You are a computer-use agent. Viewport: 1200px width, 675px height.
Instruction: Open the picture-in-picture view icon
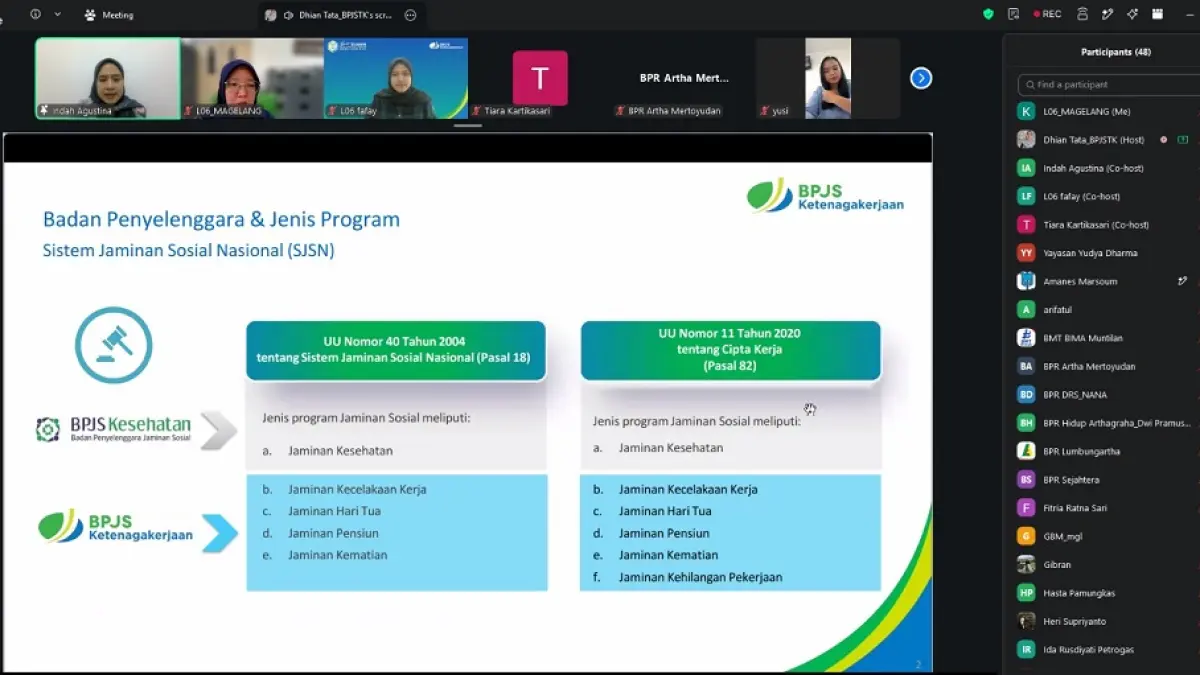pos(1014,14)
